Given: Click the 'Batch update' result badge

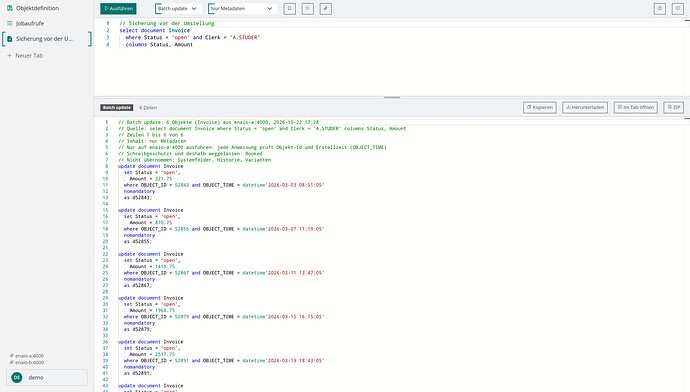Looking at the screenshot, I should point(117,107).
